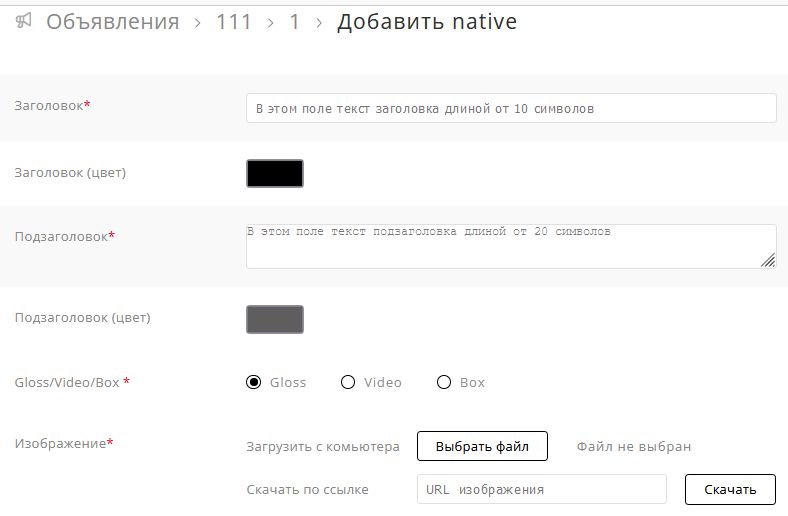Open the Объявления breadcrumb link
The width and height of the screenshot is (788, 516).
tap(113, 22)
